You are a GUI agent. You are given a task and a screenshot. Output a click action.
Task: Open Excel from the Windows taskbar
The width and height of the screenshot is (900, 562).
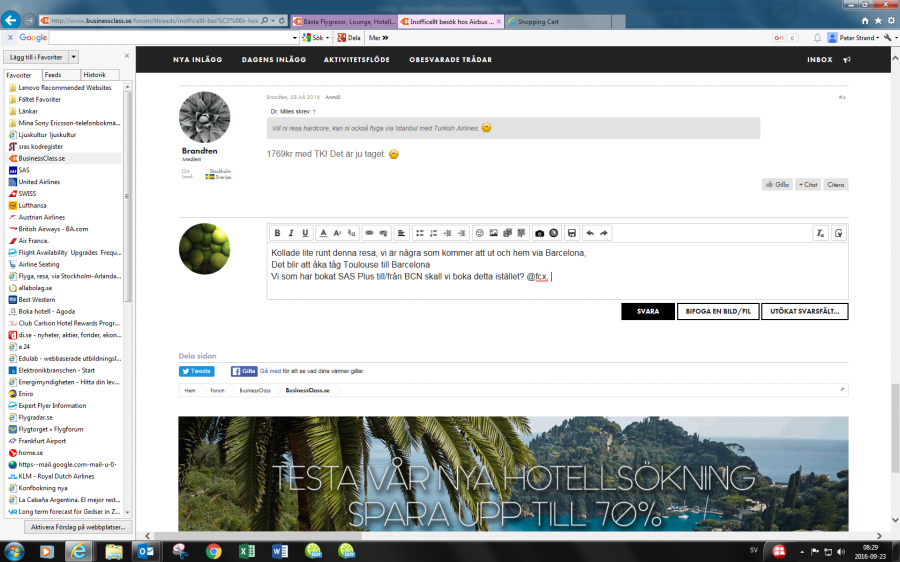coord(246,550)
